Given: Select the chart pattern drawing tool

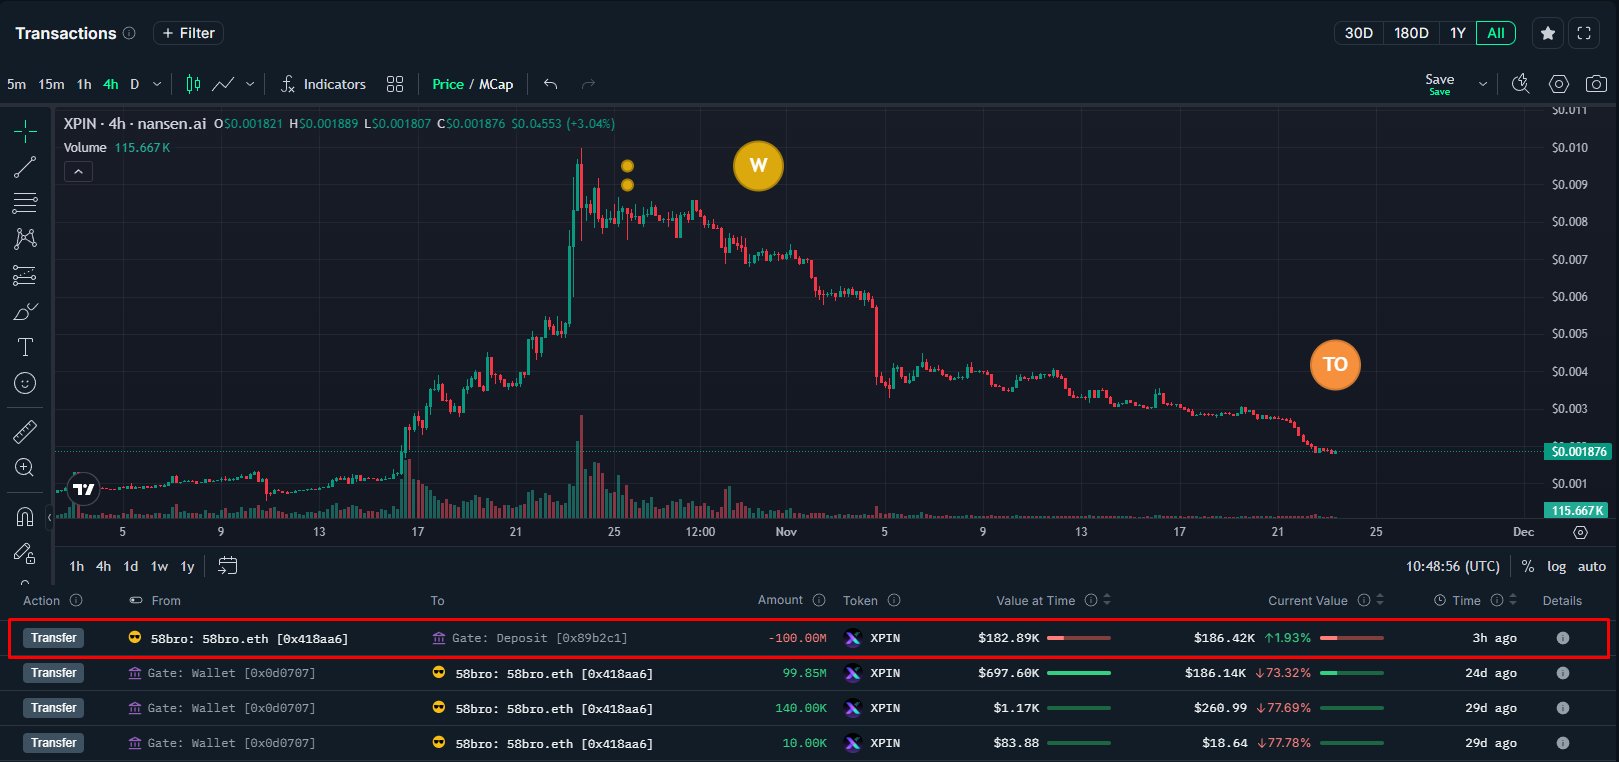Looking at the screenshot, I should tap(25, 238).
